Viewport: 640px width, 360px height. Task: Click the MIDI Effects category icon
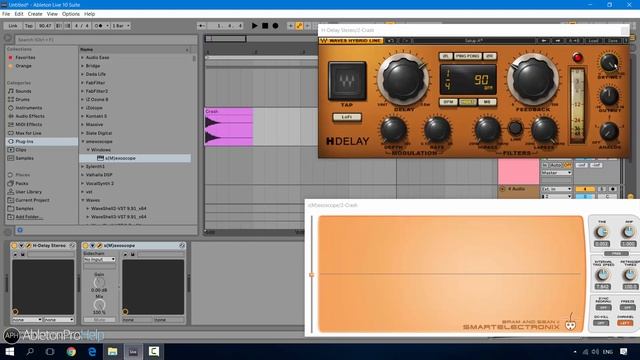(11, 124)
